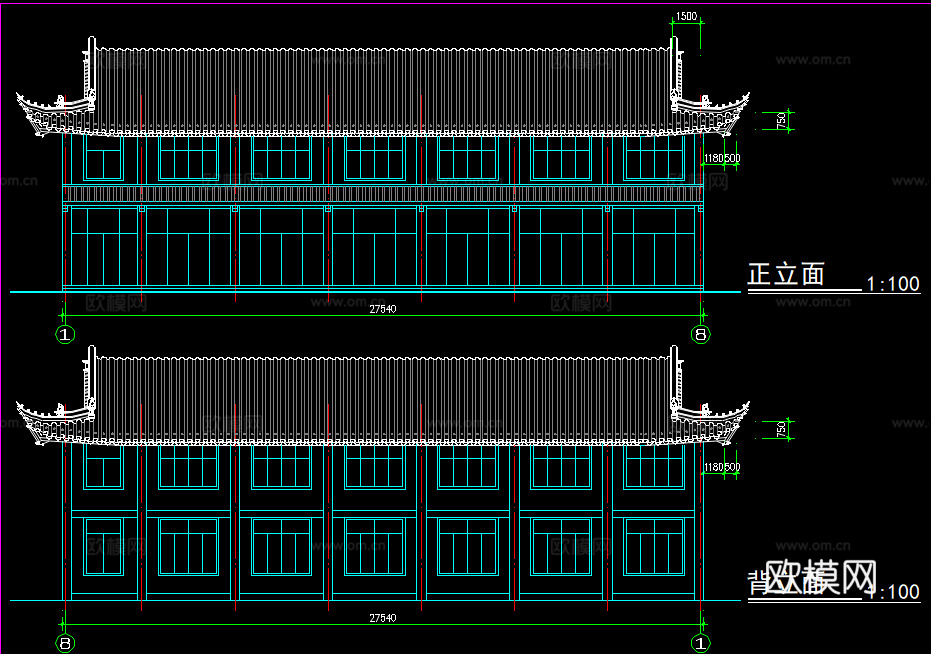Select the 27540 overall dimension under back elevation
Image resolution: width=931 pixels, height=654 pixels.
click(x=381, y=617)
